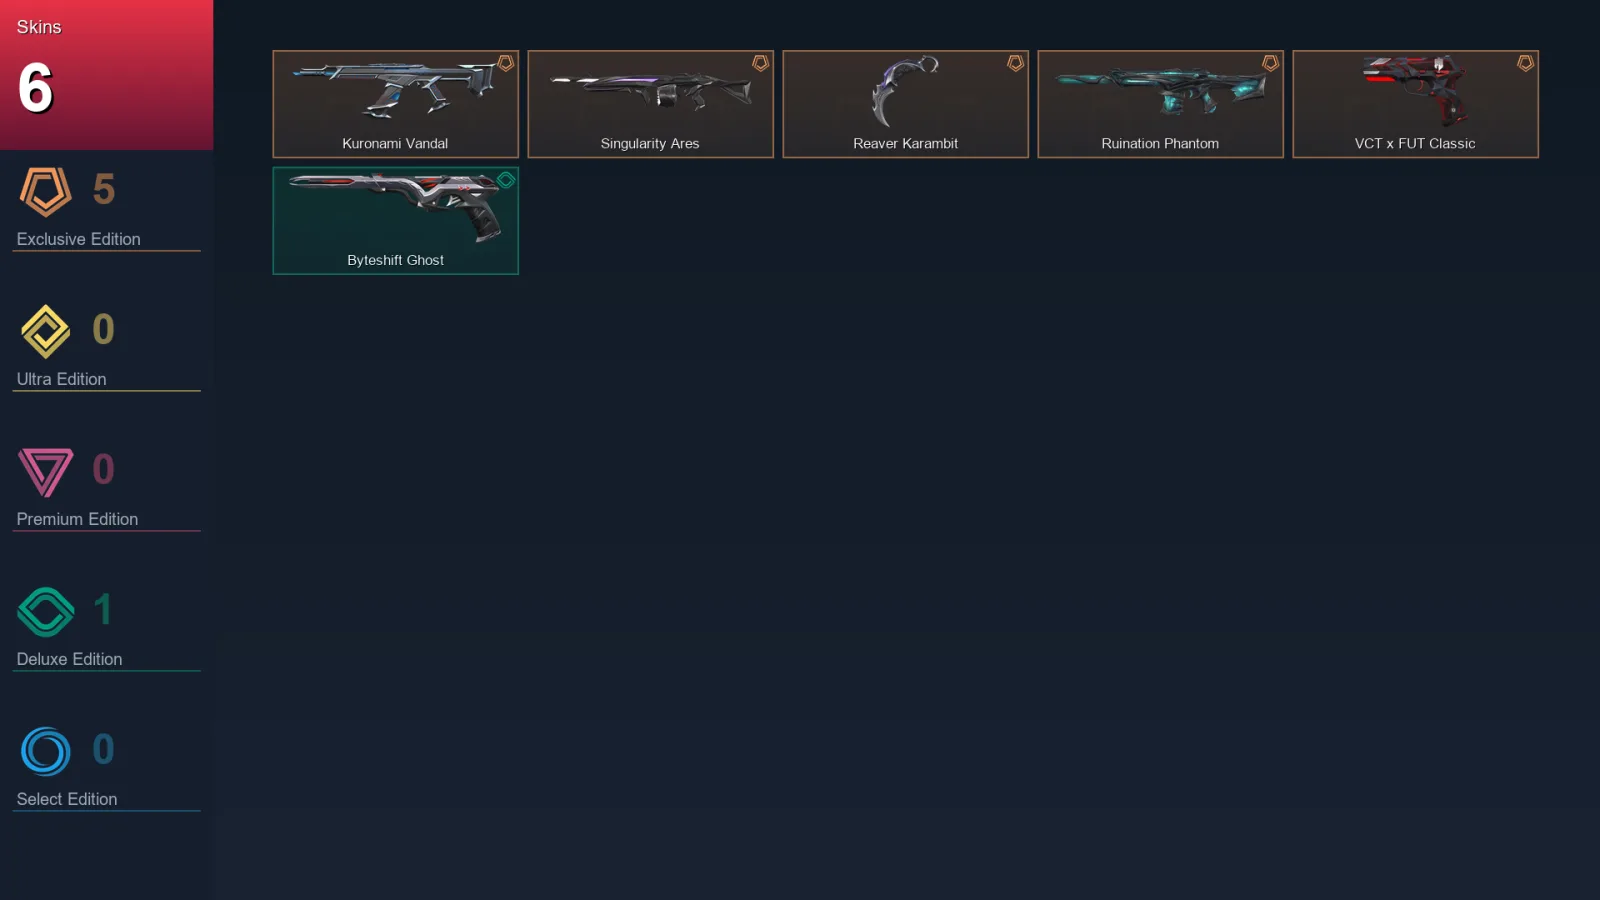Click the Premium Edition triangle icon

[45, 472]
